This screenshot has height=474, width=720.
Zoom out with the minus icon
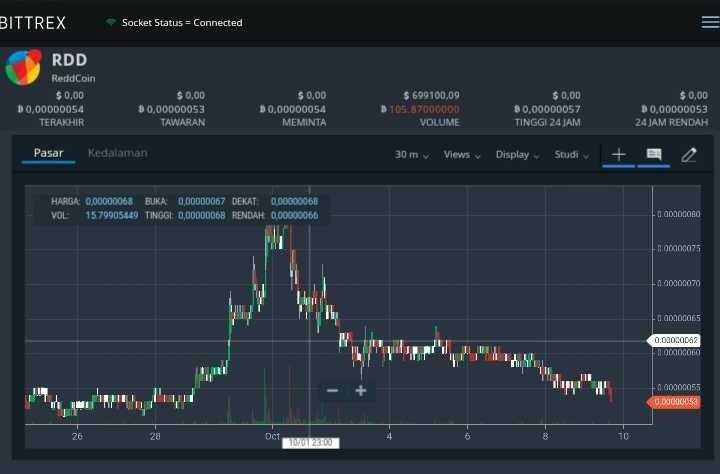[332, 391]
